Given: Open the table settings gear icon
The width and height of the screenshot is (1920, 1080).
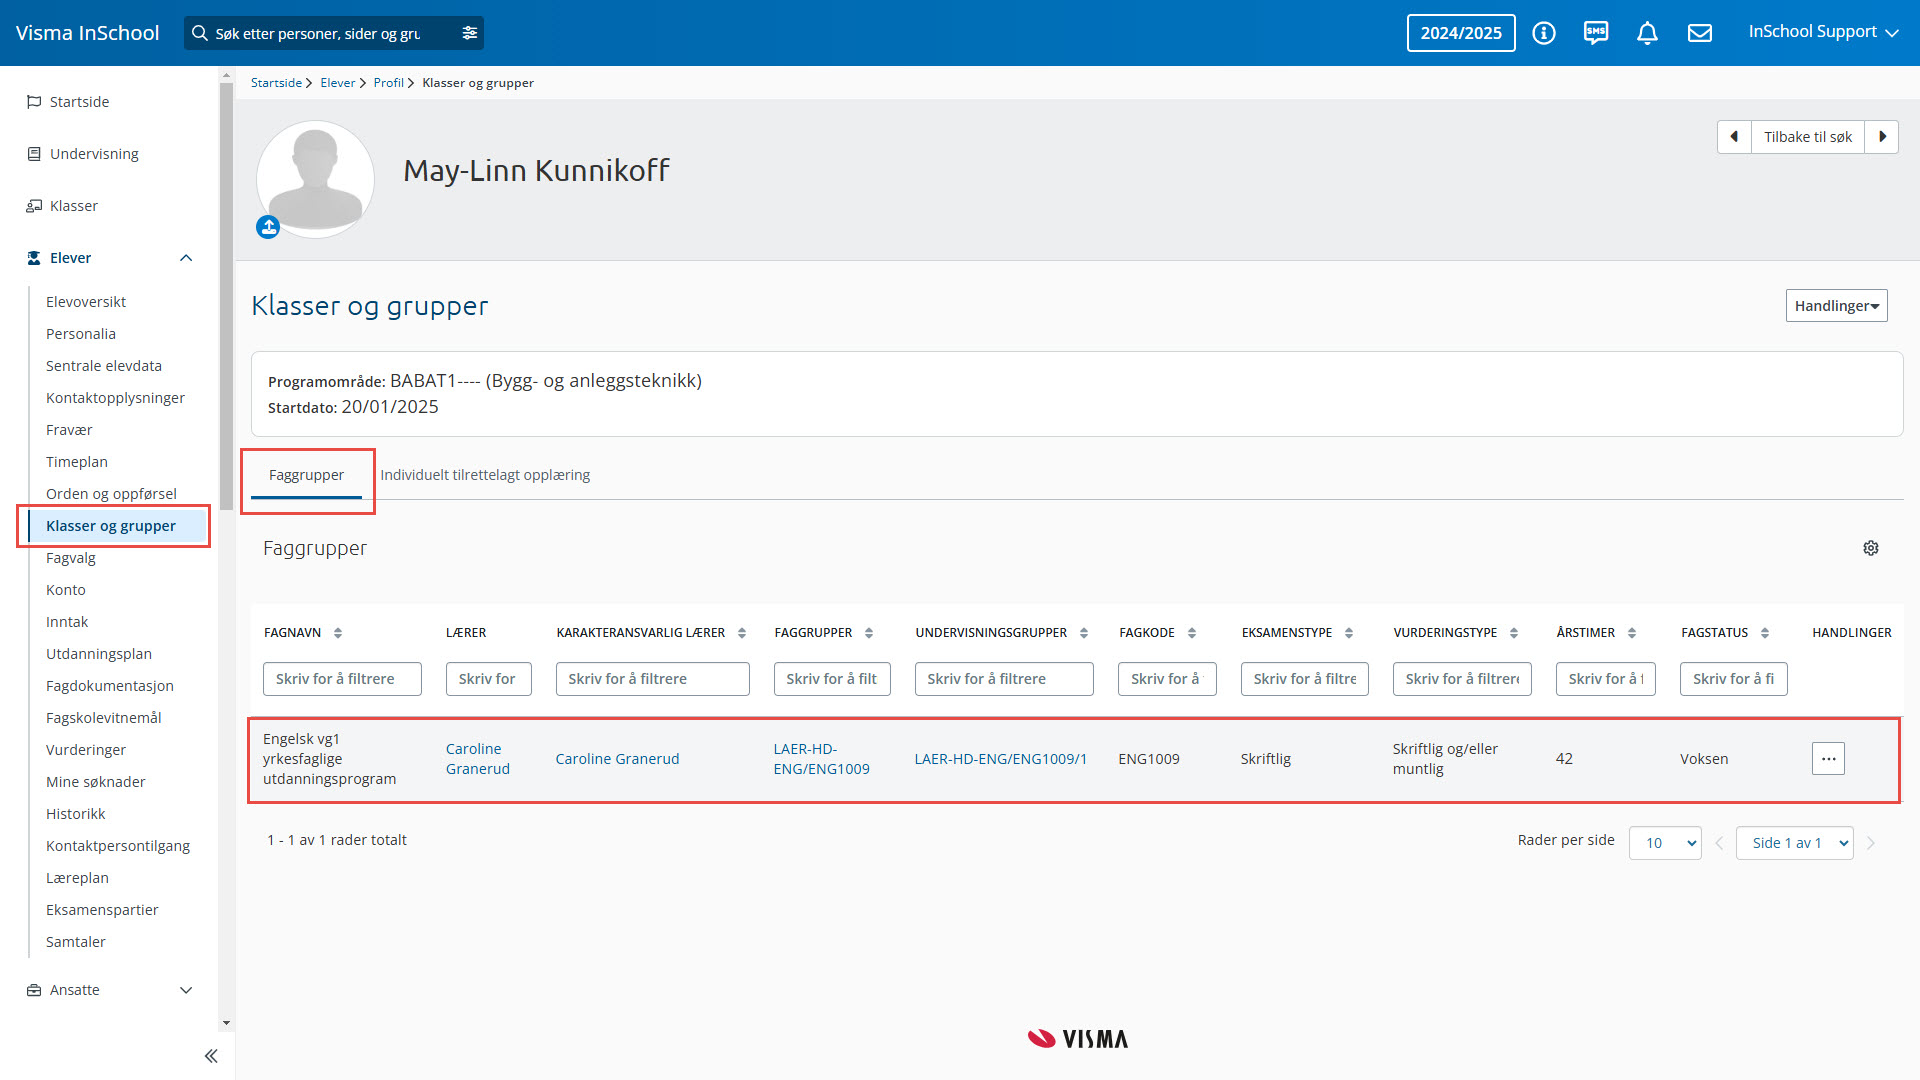Looking at the screenshot, I should click(x=1870, y=548).
